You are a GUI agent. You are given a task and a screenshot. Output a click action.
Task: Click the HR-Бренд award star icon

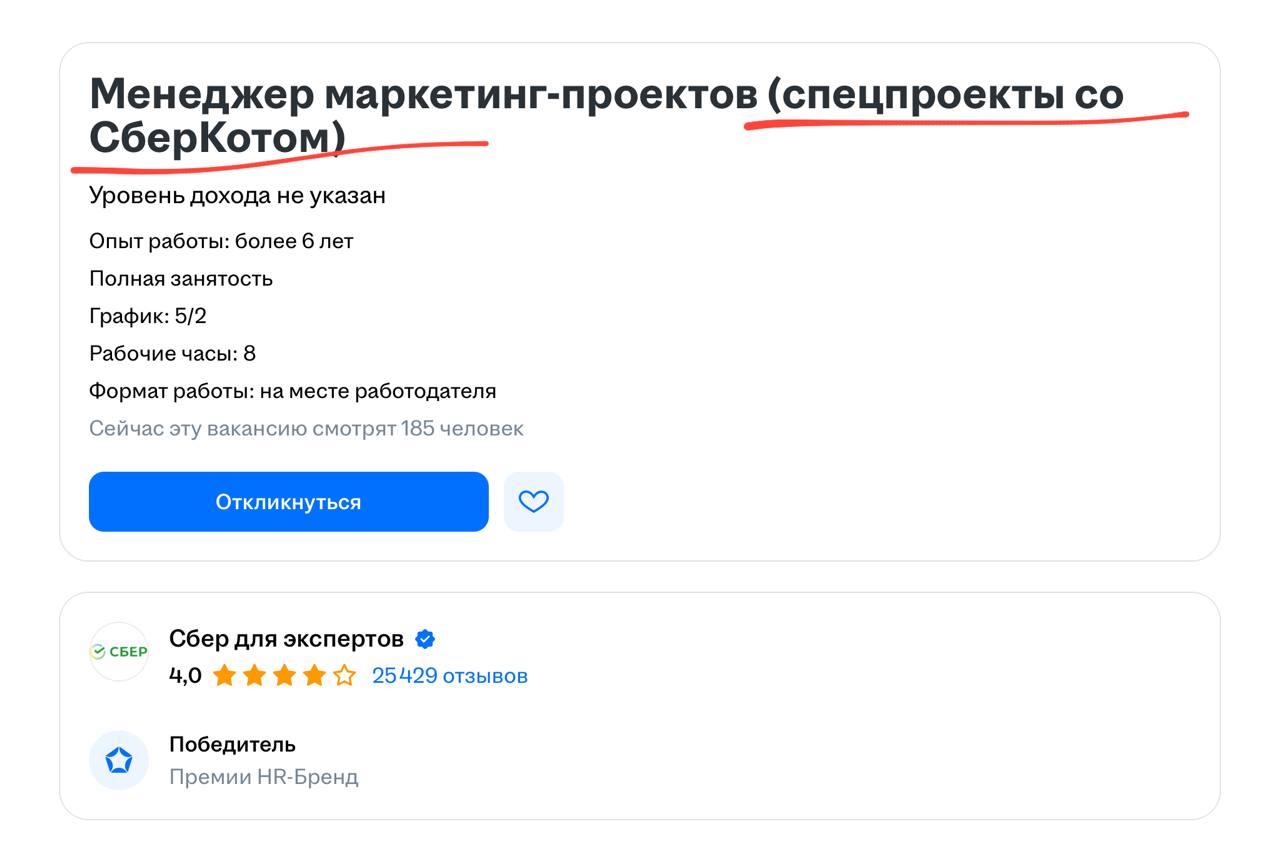119,761
